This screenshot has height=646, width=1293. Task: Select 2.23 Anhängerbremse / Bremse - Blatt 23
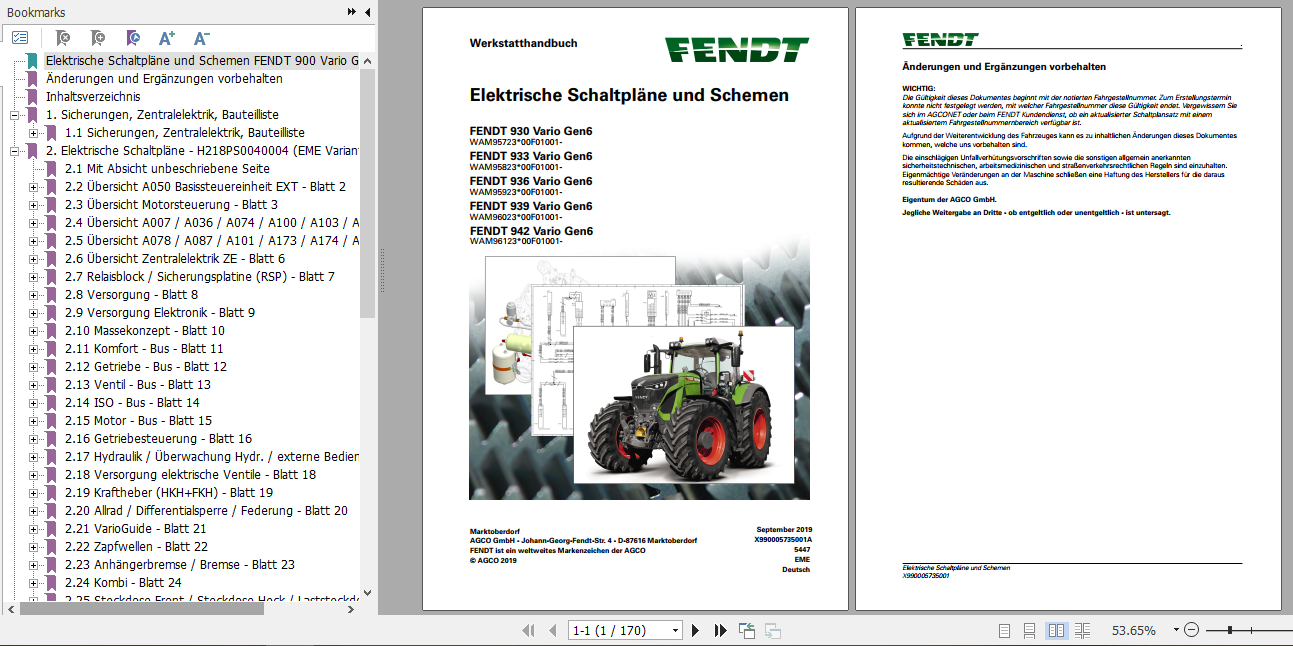[180, 565]
